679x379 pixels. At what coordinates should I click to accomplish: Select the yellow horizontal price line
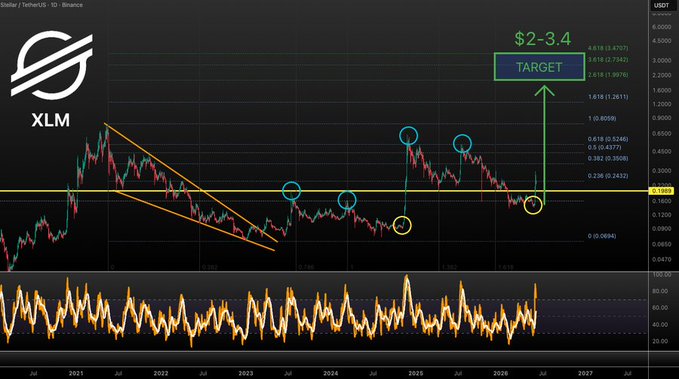[324, 191]
